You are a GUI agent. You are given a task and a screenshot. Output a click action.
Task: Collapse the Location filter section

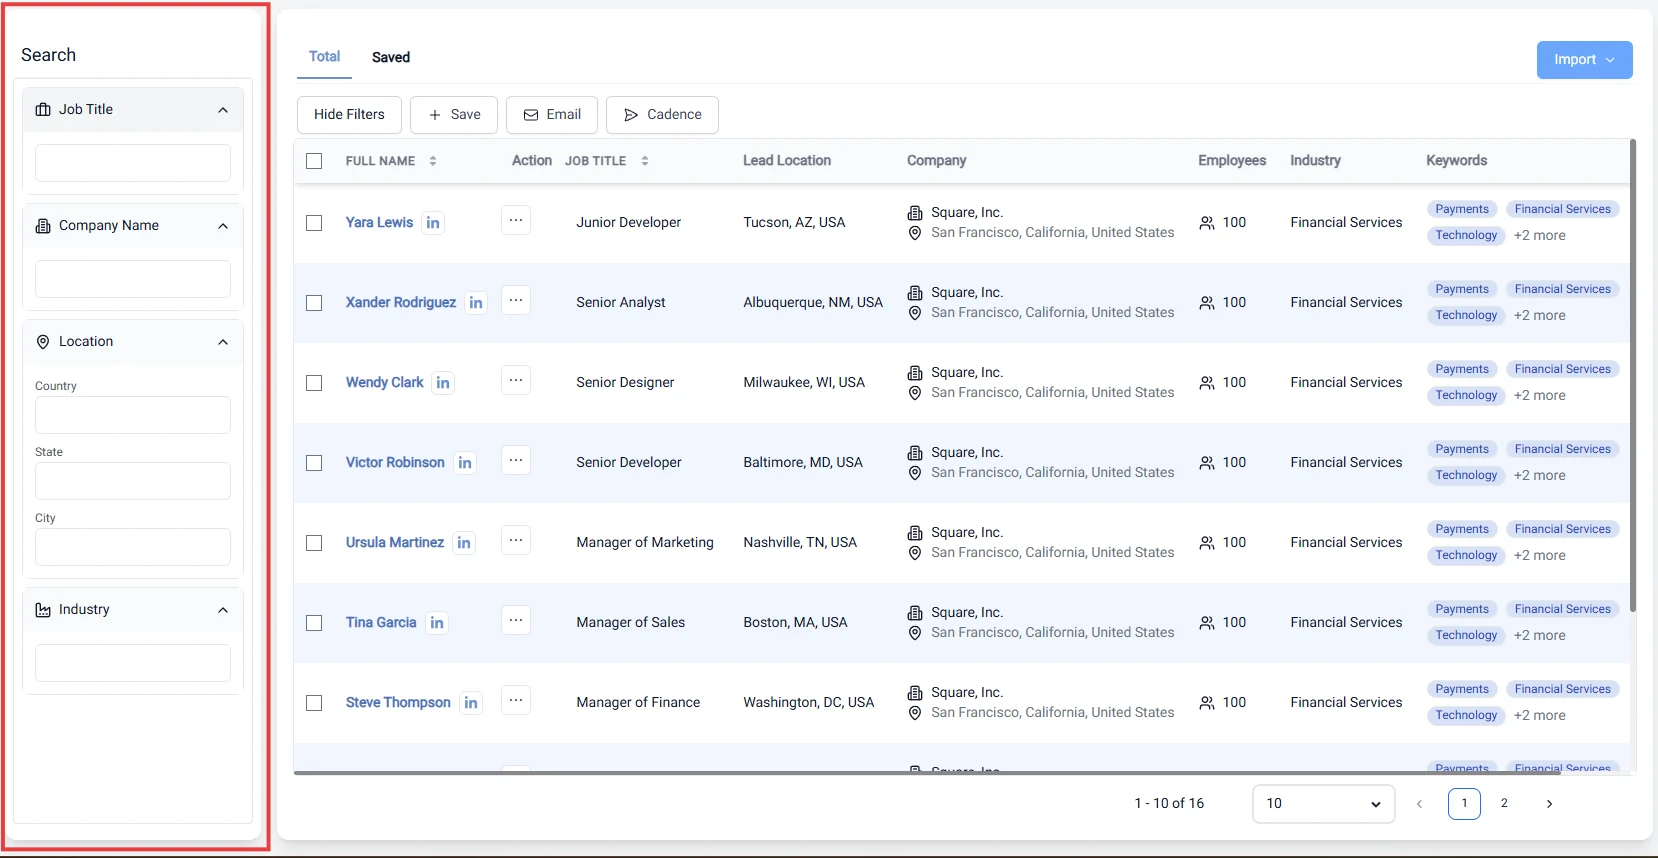click(x=223, y=342)
